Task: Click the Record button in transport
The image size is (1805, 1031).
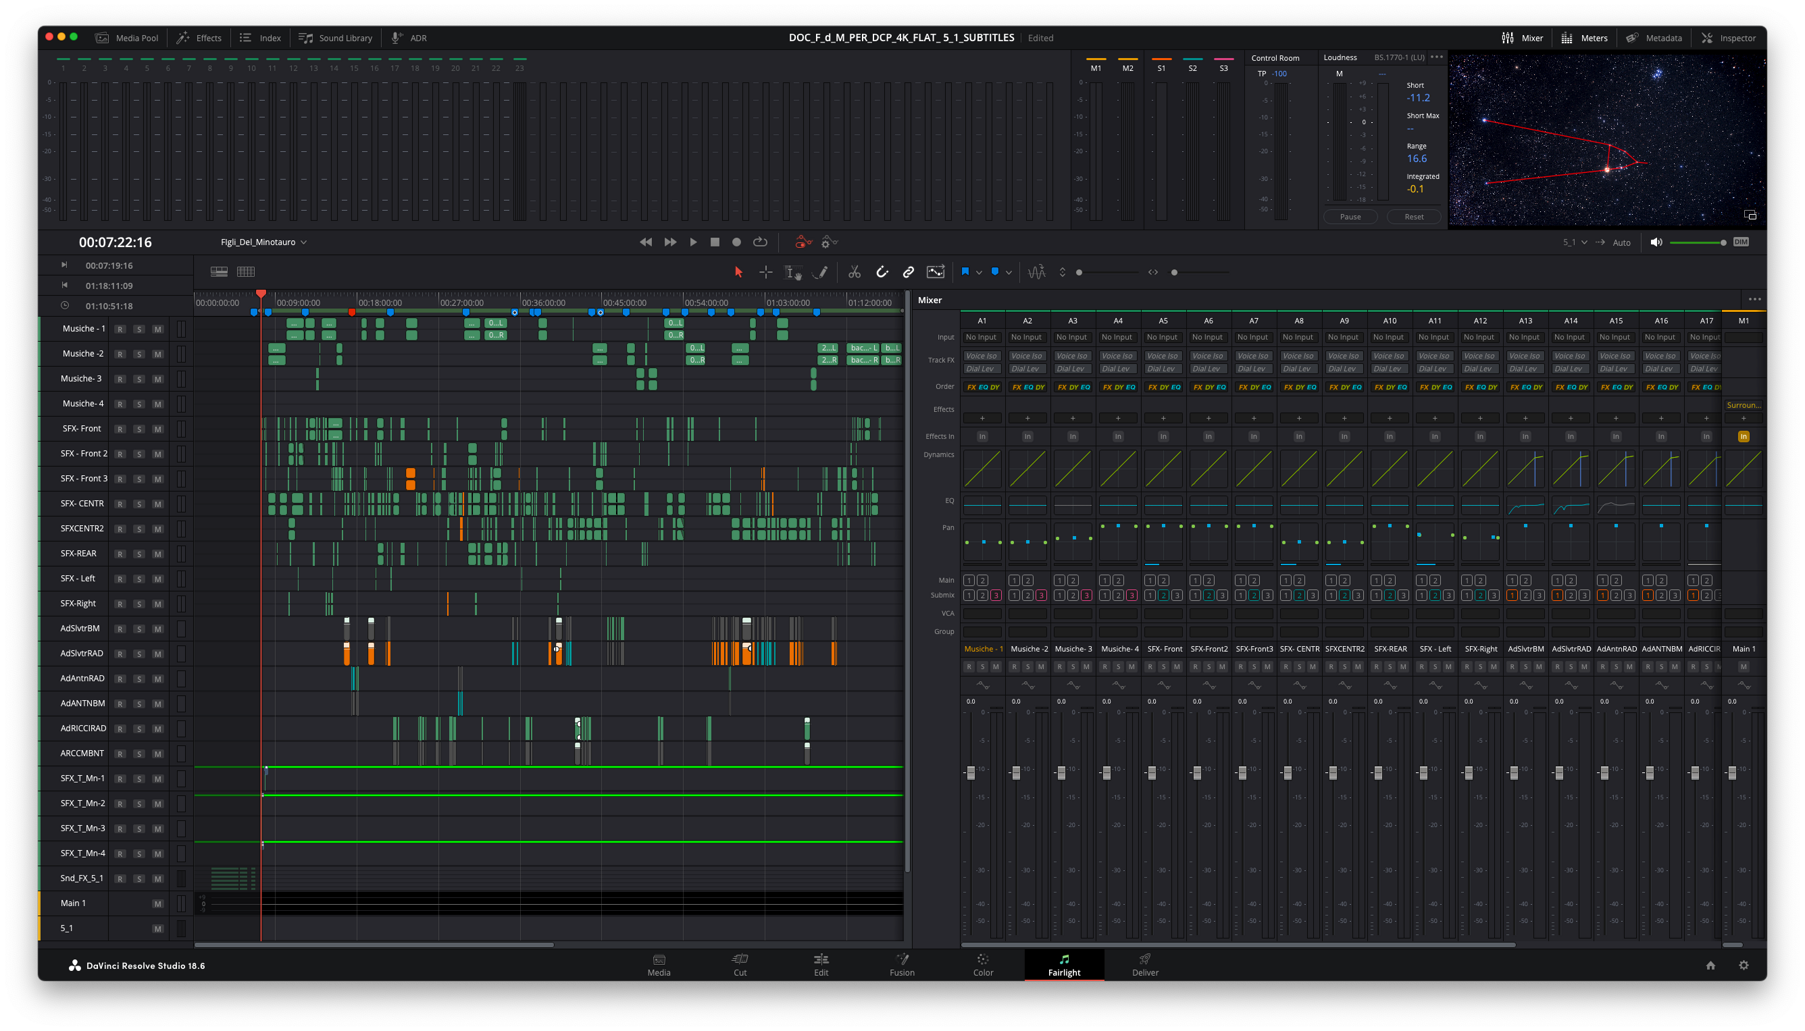Action: pyautogui.click(x=737, y=242)
